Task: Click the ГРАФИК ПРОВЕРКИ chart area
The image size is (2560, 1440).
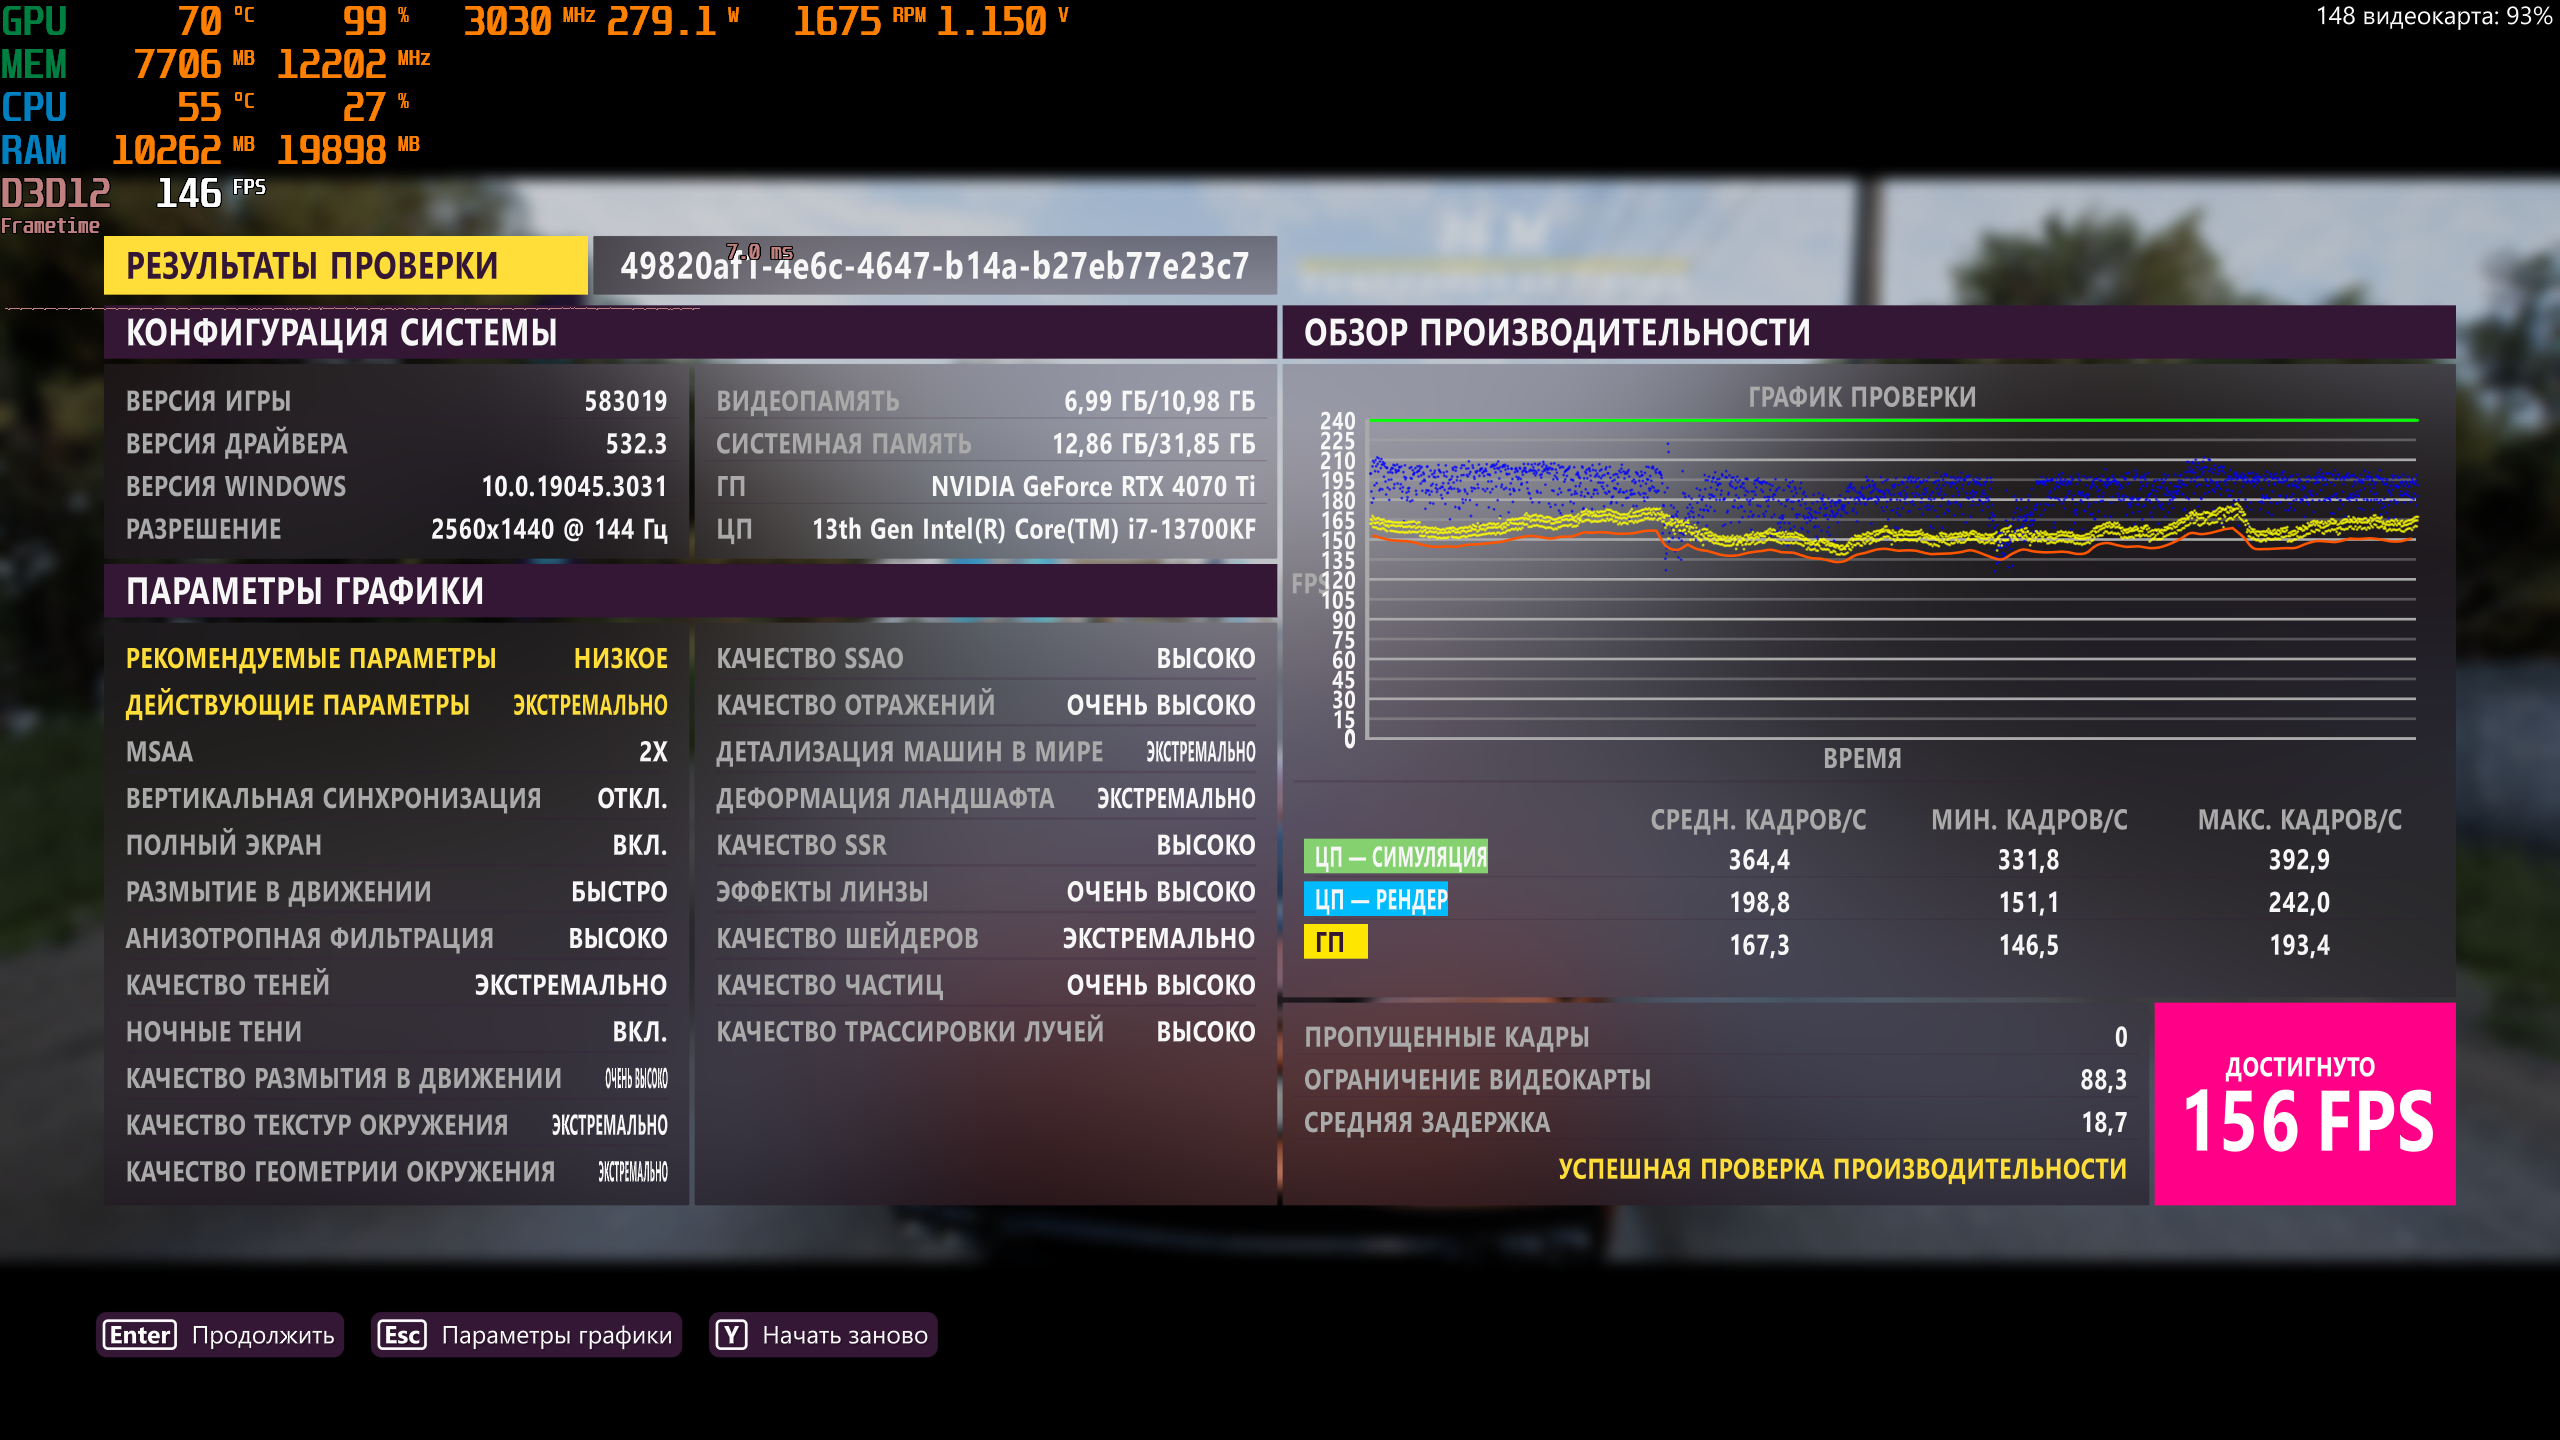Action: point(1890,580)
